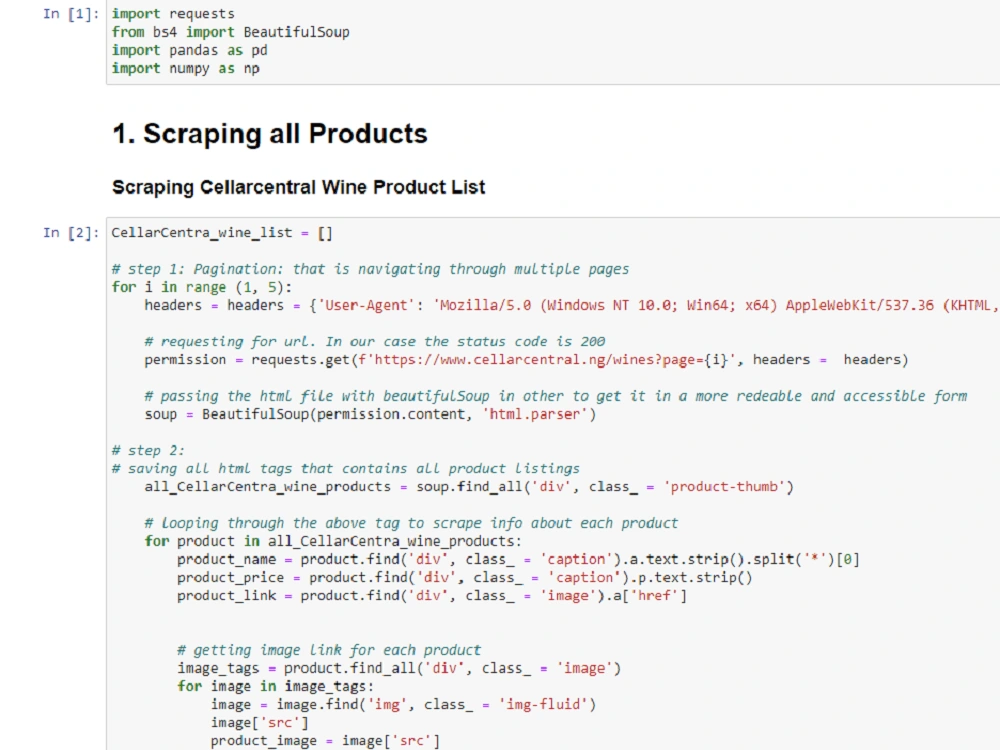Click the 'image_tags = product.find_all' line
Screen dimensions: 1000x750
tap(399, 668)
